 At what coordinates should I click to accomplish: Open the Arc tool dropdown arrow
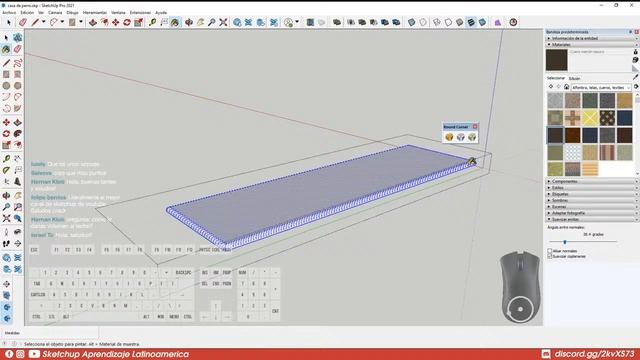[x=62, y=22]
